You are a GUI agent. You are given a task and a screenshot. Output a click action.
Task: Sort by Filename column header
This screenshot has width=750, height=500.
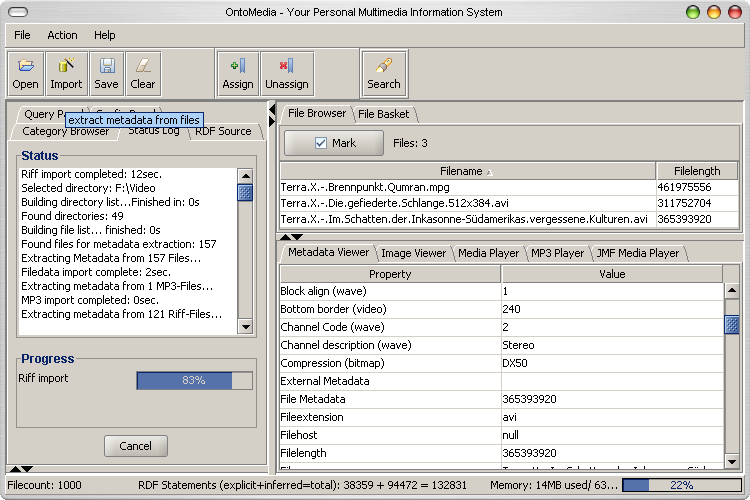click(x=467, y=171)
